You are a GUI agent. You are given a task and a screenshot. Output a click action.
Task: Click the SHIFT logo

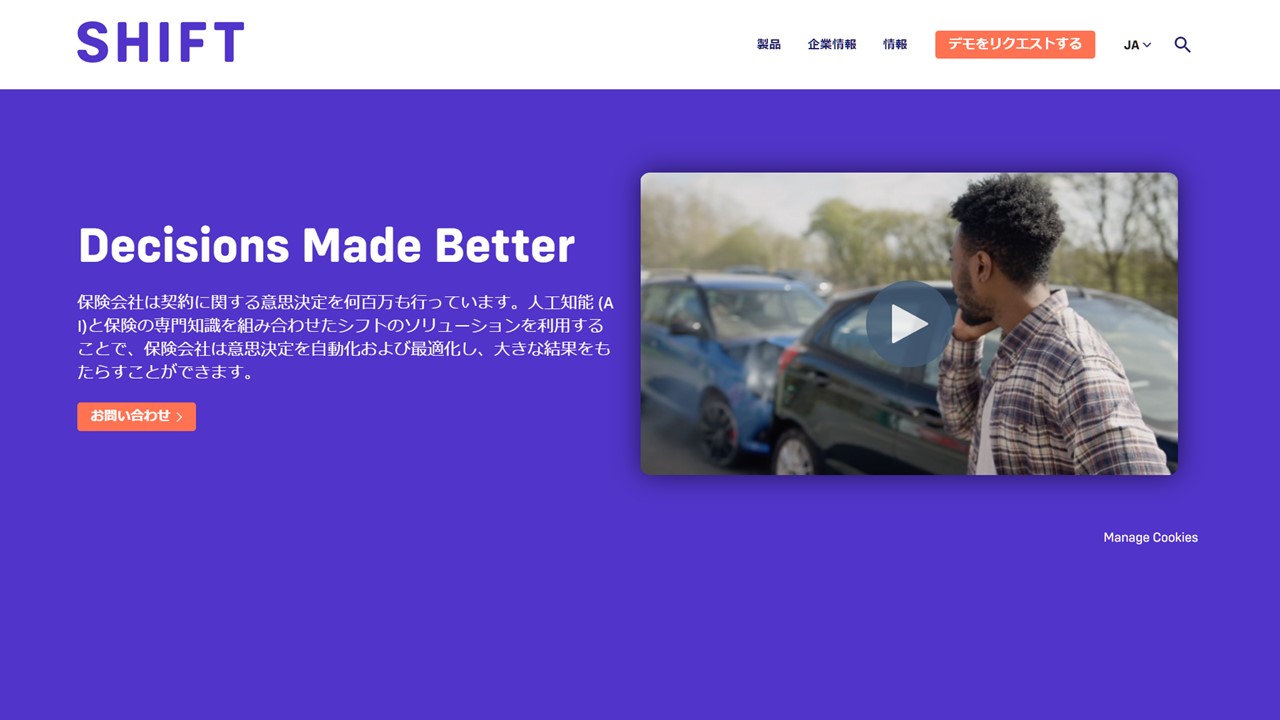point(160,42)
